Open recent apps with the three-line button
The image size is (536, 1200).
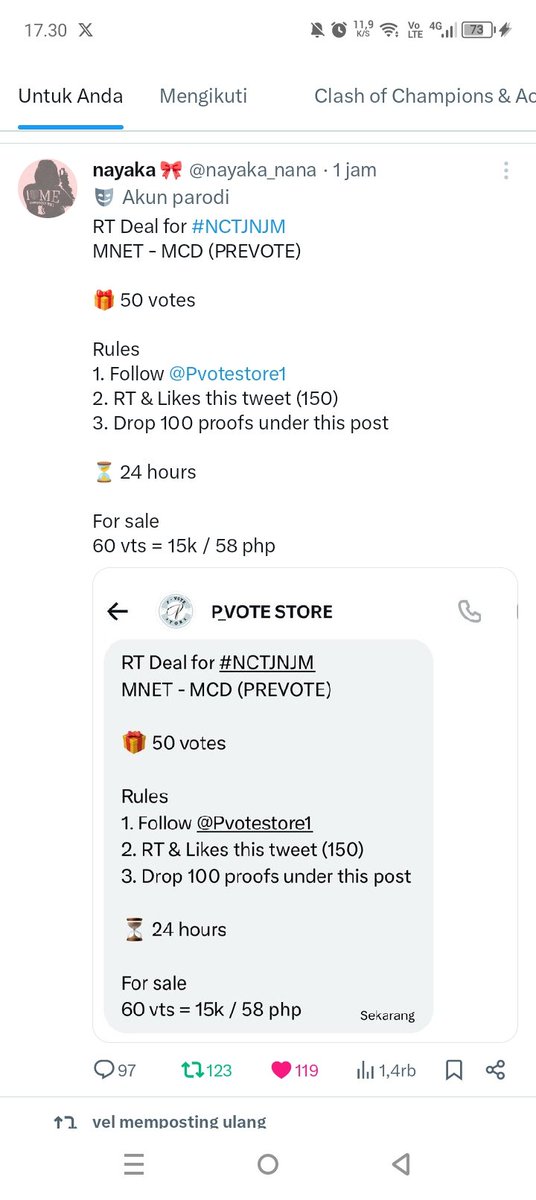(x=134, y=1164)
